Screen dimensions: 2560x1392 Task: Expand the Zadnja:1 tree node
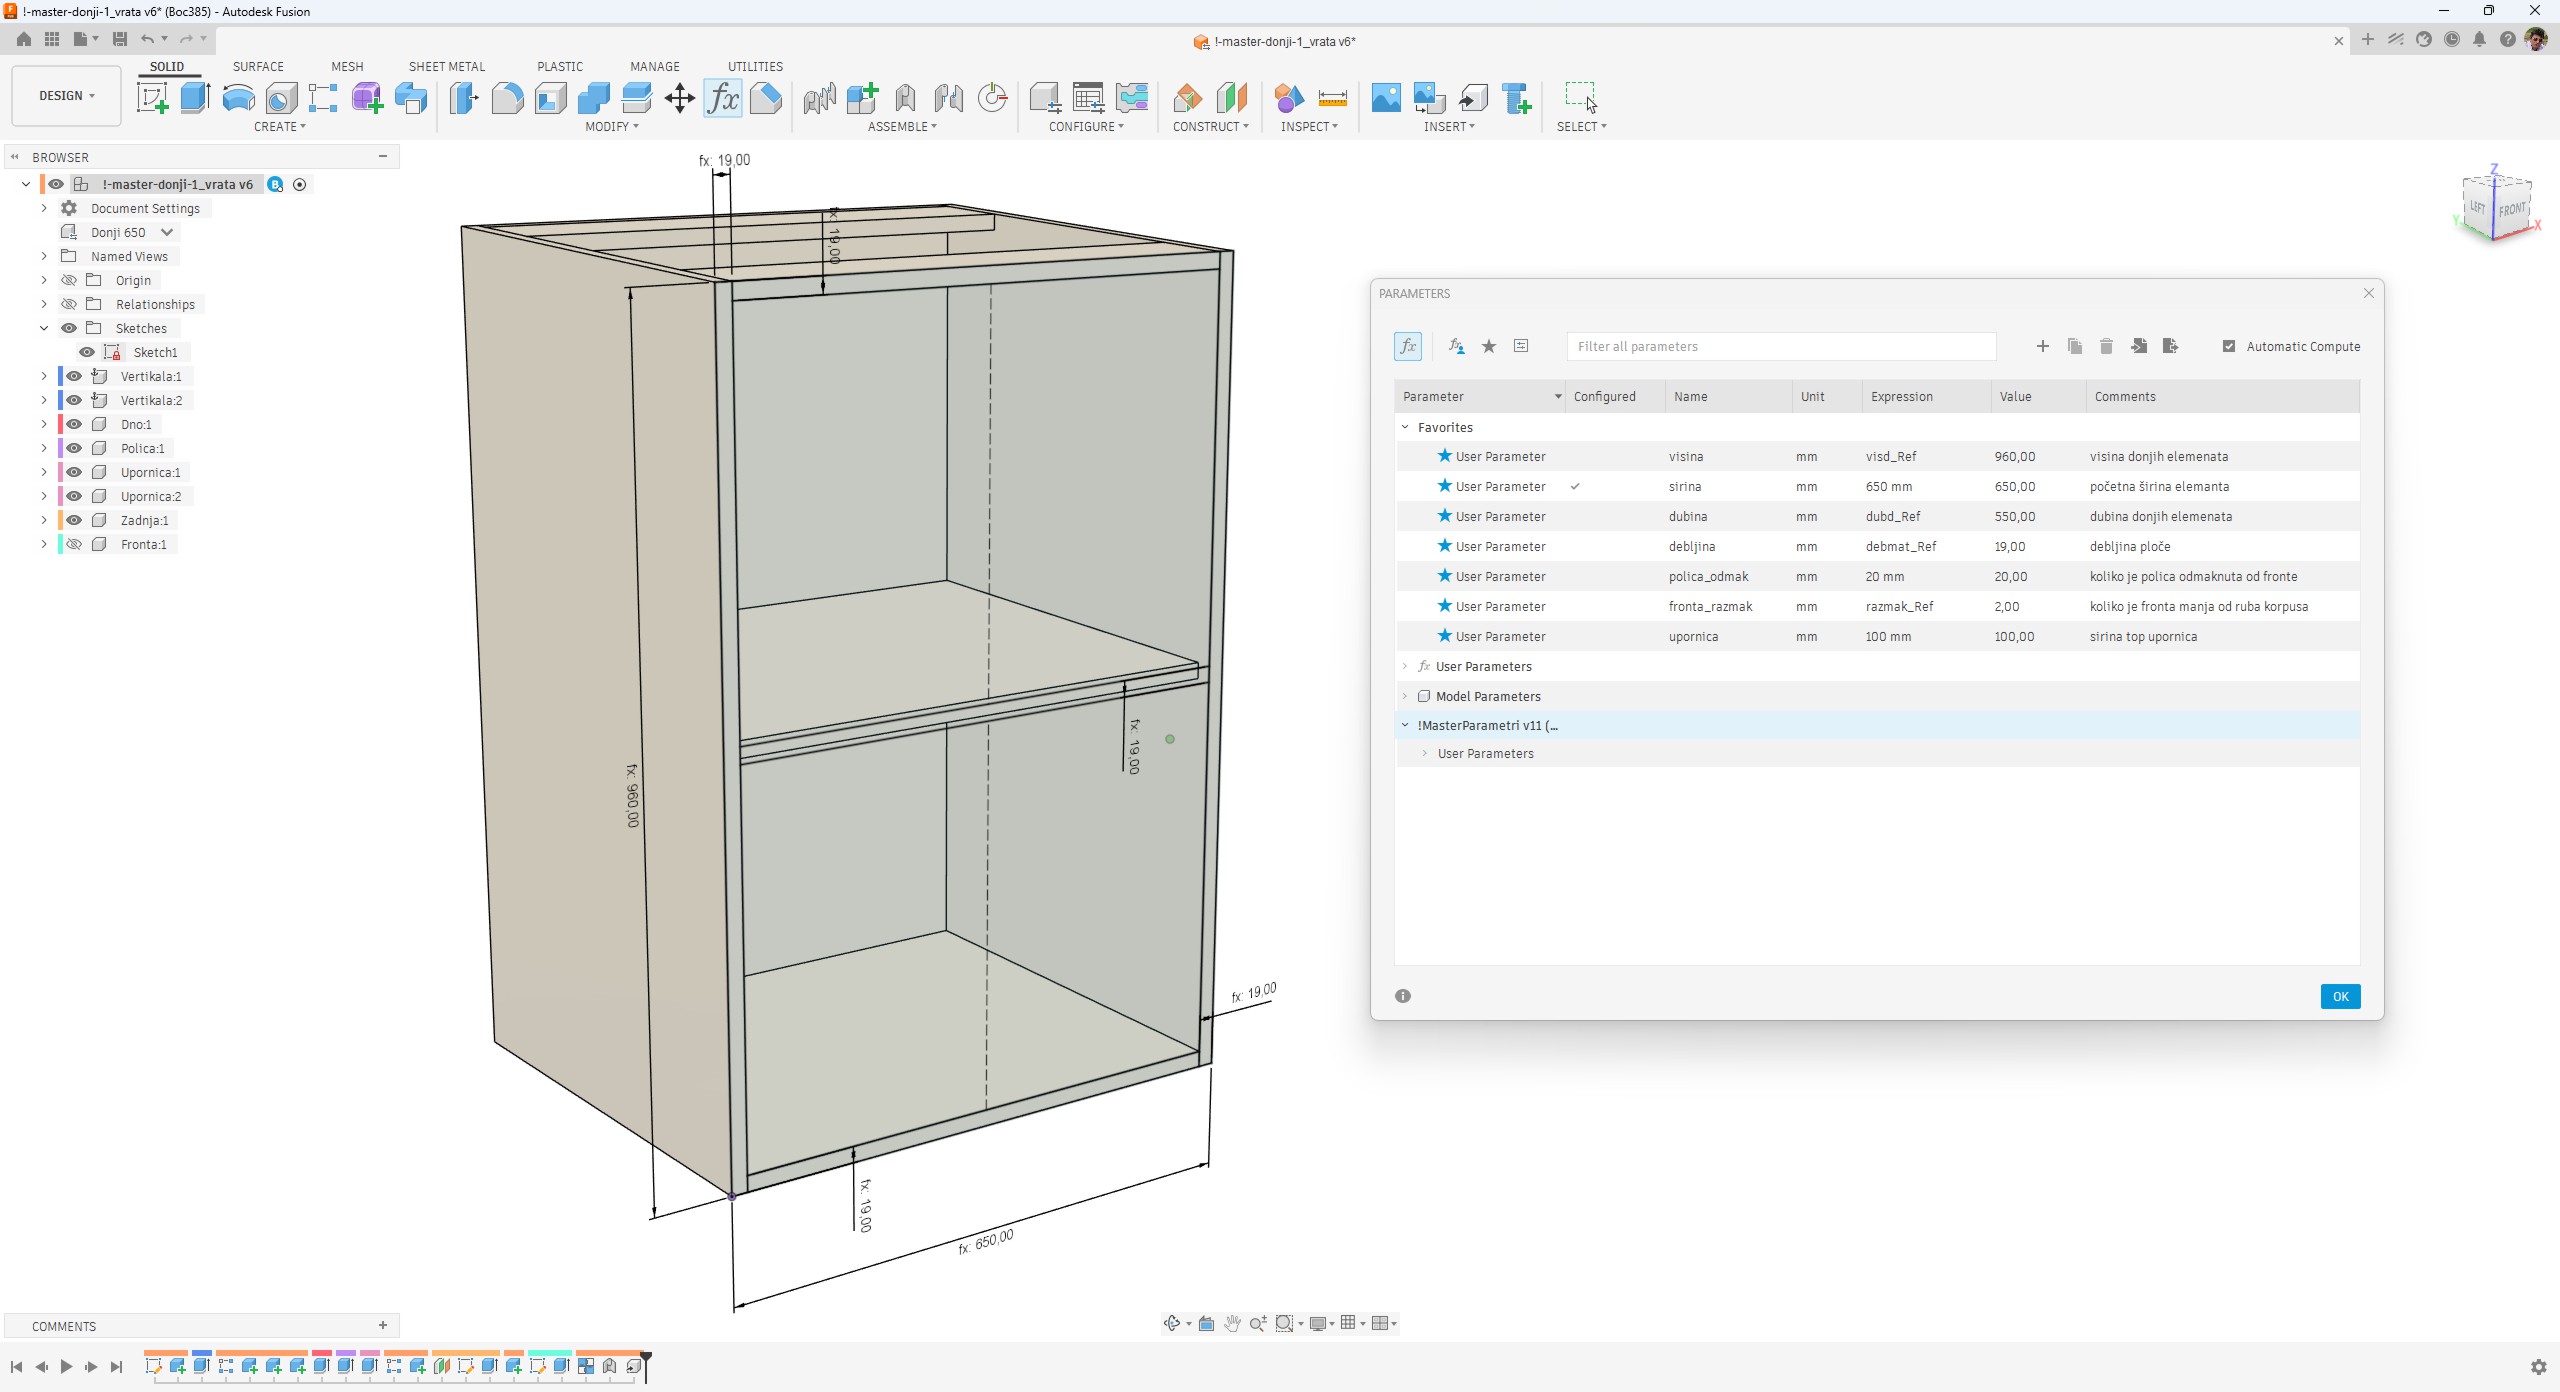44,520
